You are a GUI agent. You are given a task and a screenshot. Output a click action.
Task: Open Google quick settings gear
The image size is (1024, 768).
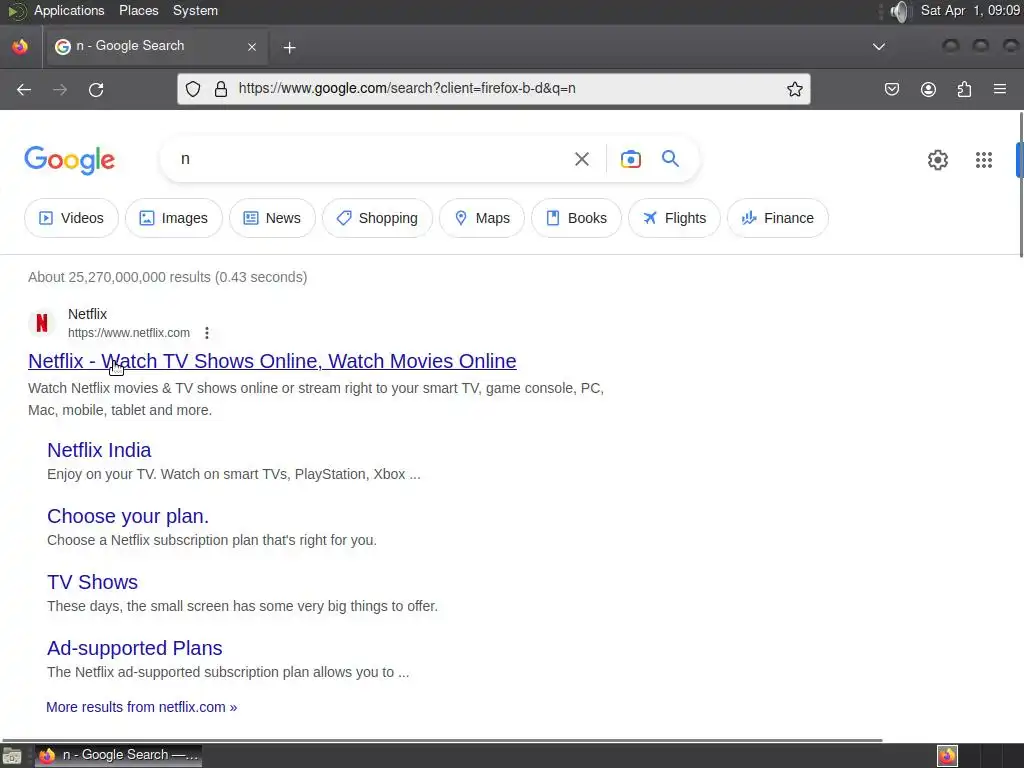coord(938,160)
